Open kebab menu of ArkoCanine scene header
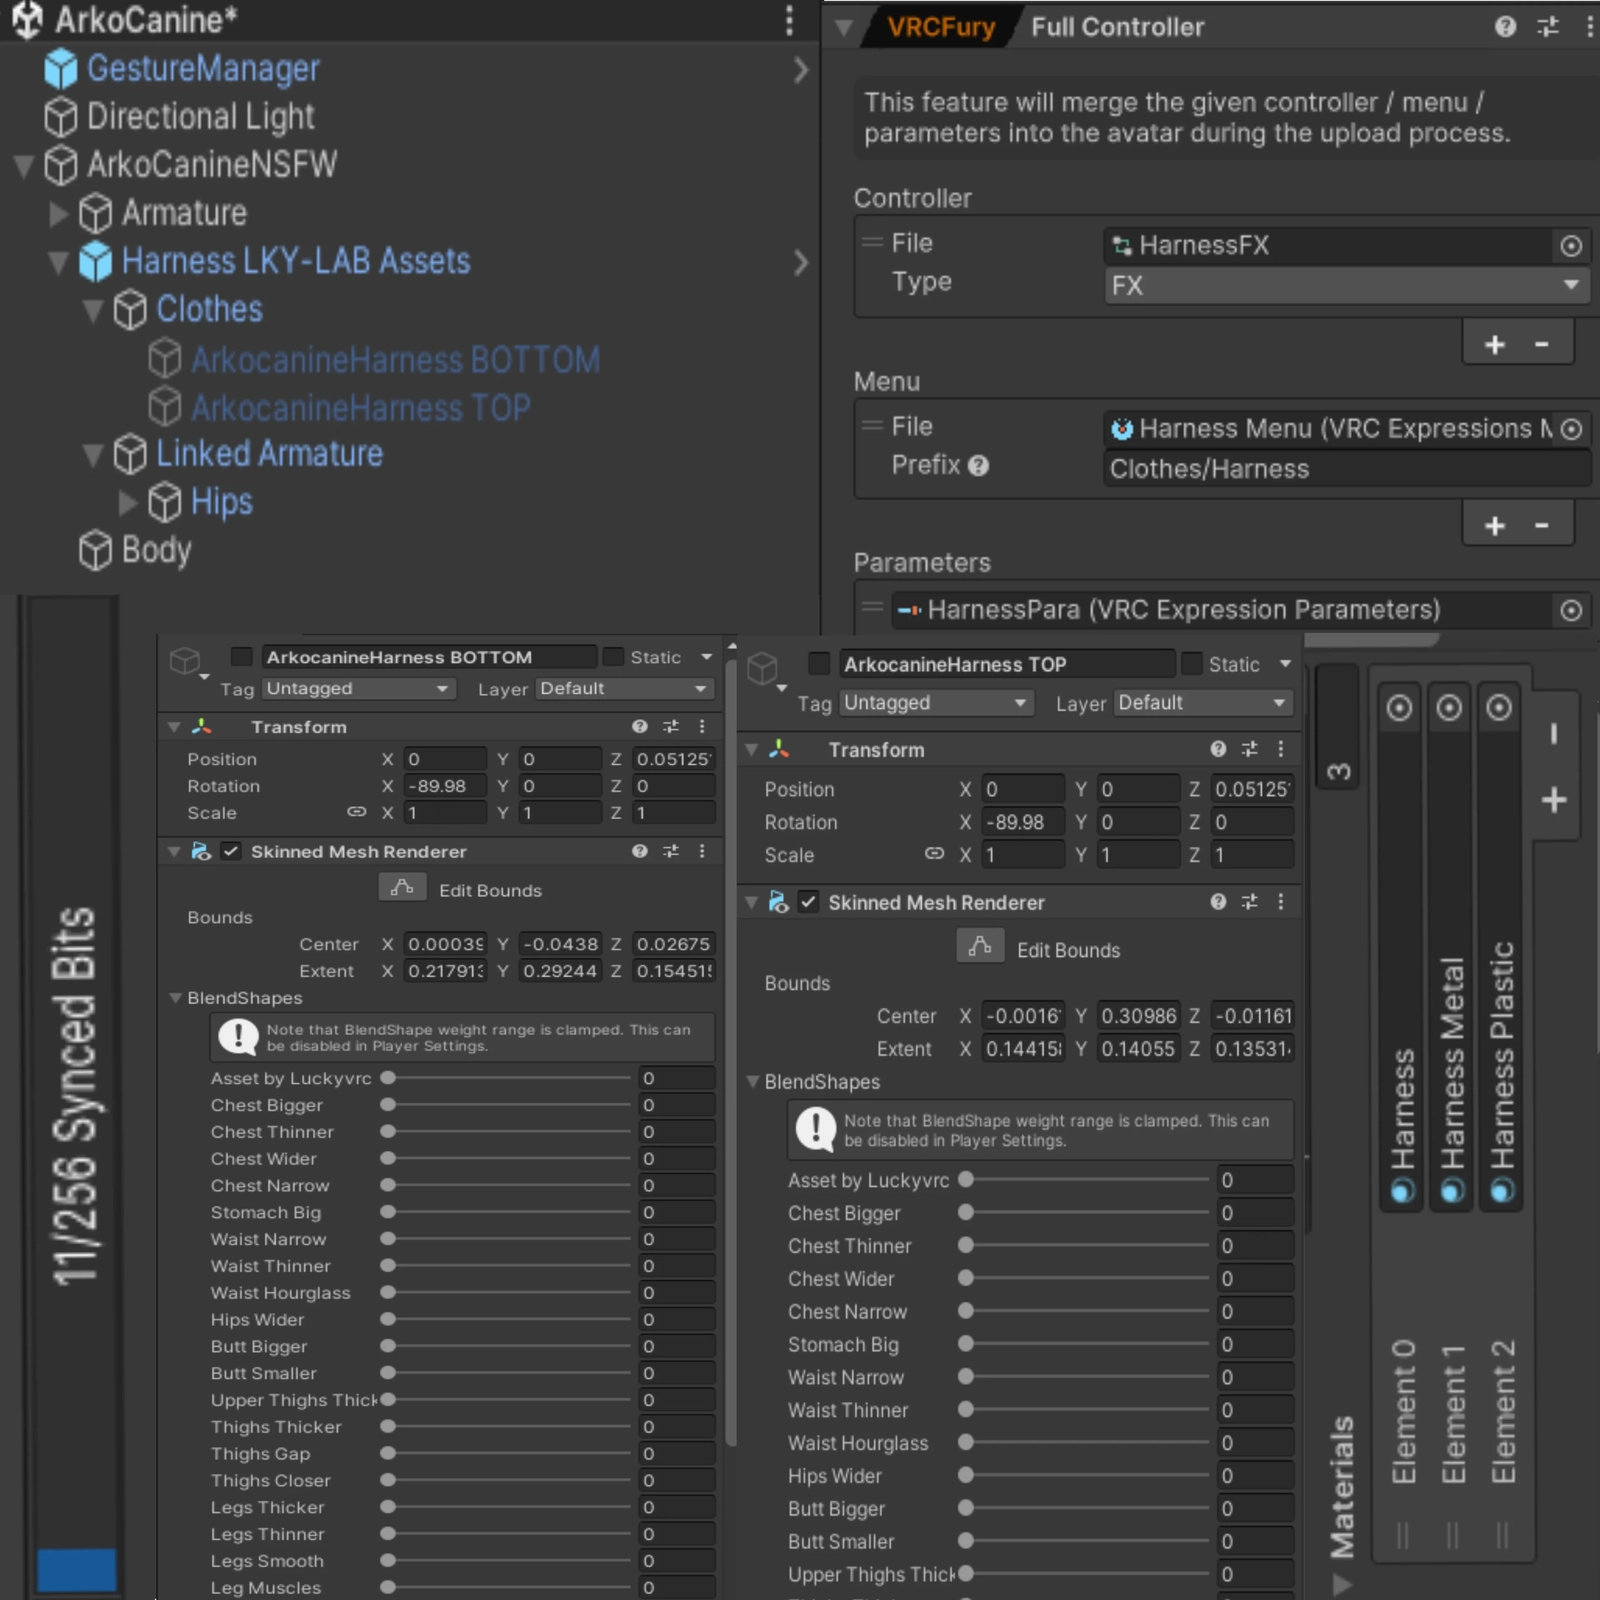The height and width of the screenshot is (1600, 1600). (x=789, y=20)
